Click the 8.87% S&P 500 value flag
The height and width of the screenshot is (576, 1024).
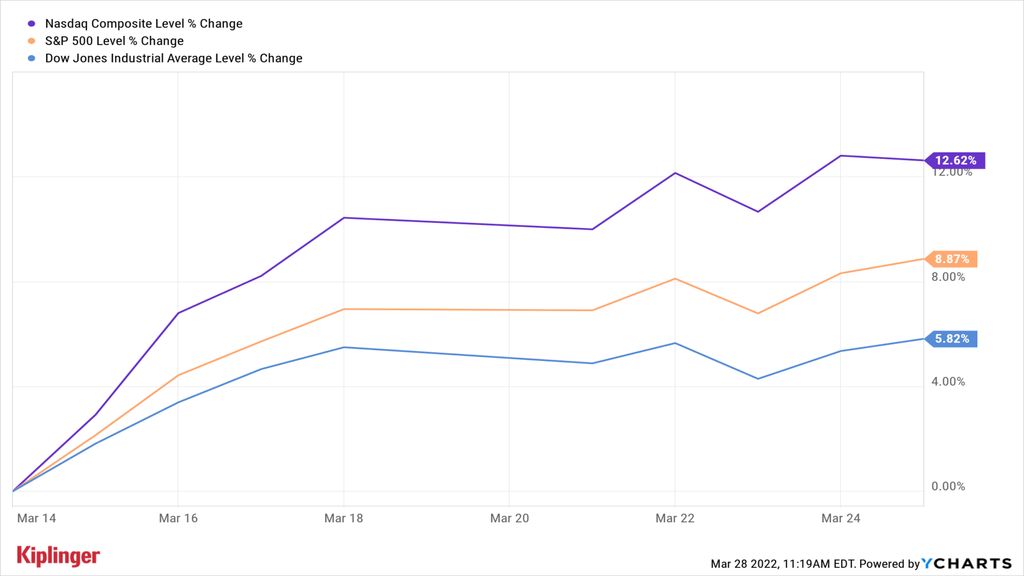tap(951, 259)
